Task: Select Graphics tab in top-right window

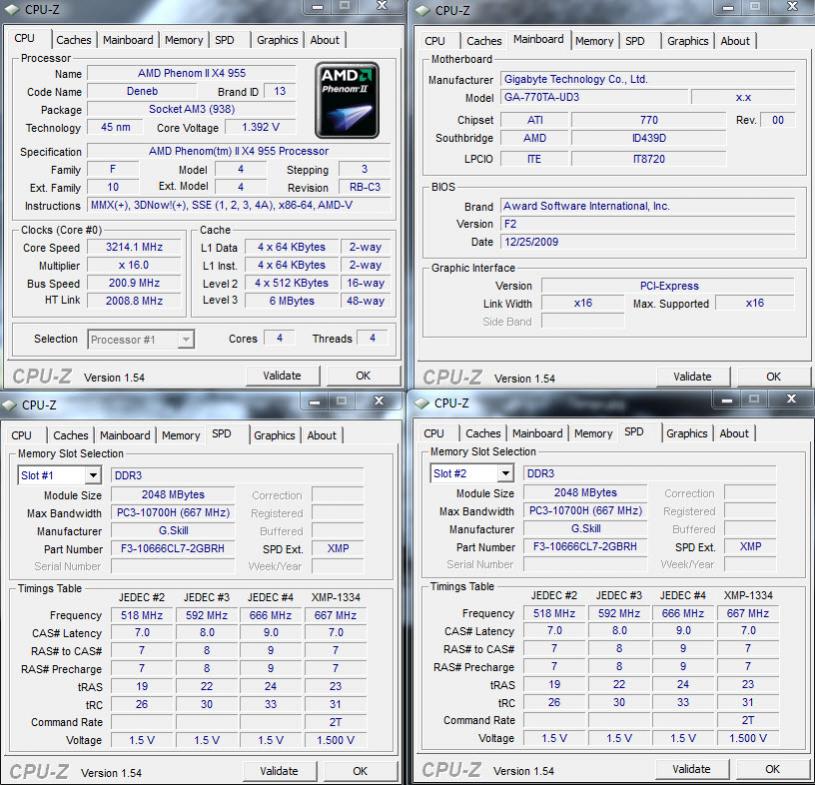Action: tap(688, 41)
